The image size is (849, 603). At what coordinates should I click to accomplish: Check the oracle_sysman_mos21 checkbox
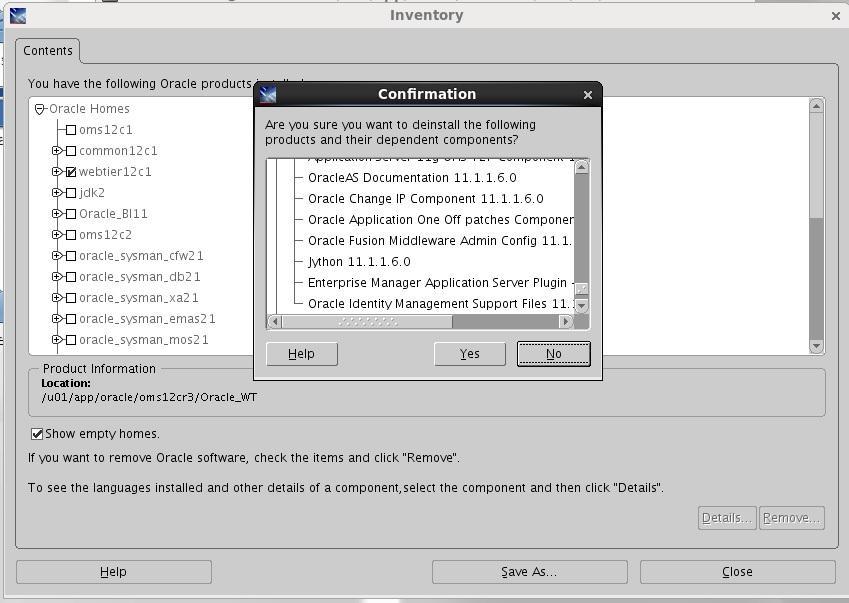[x=71, y=340]
